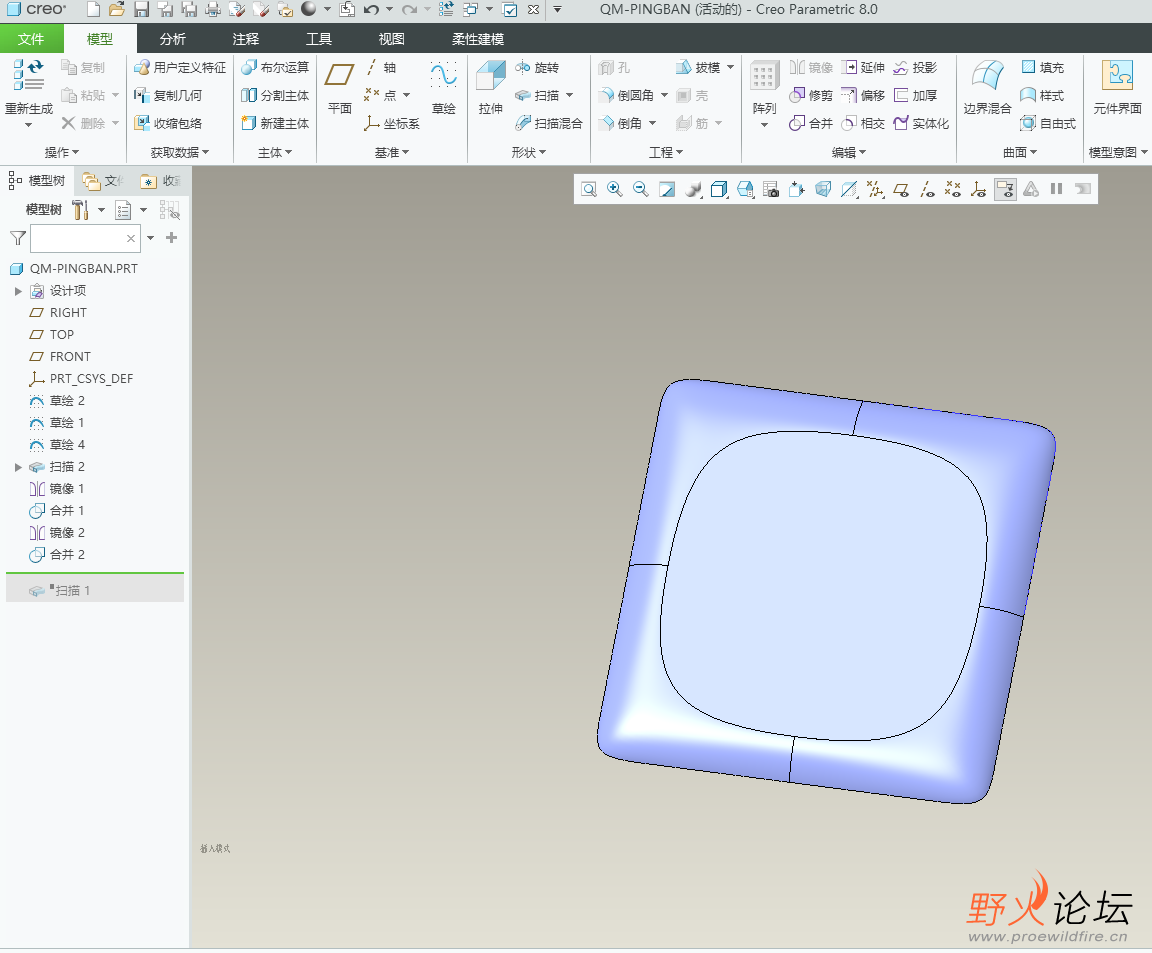Click the model tree filter search field
This screenshot has width=1152, height=953.
click(85, 238)
